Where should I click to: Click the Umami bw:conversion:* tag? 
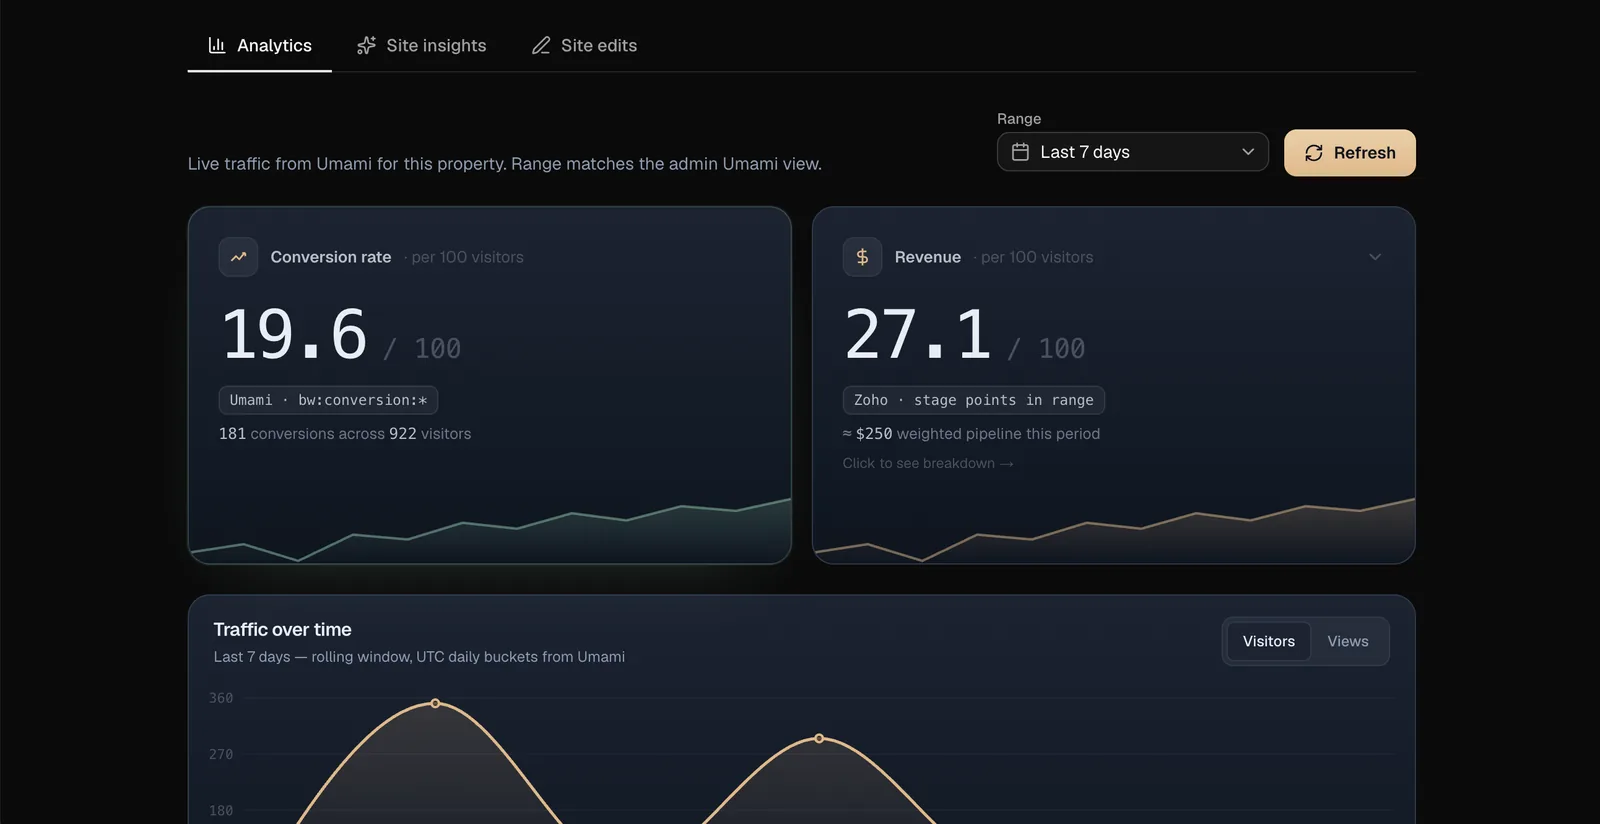(x=328, y=400)
